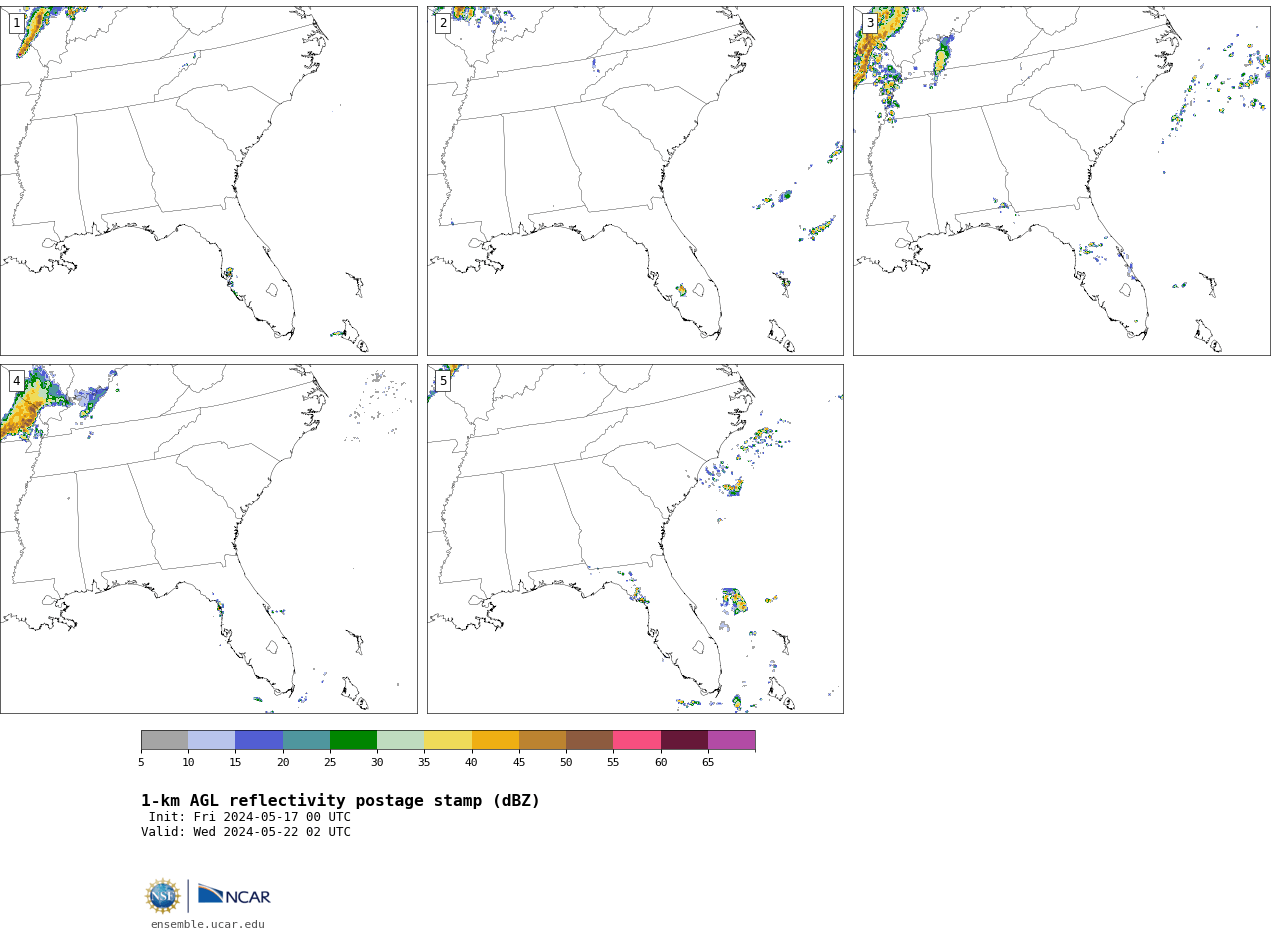Select the pale green 30-35 dBZ swatch
Viewport: 1280px width, 936px height.
click(401, 740)
